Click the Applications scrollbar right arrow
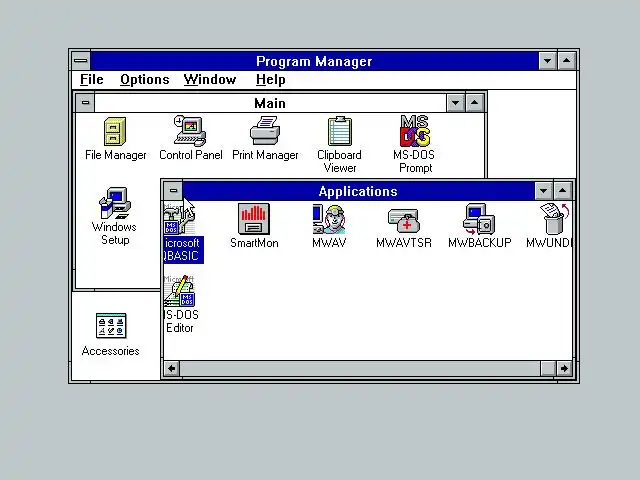Image resolution: width=640 pixels, height=480 pixels. click(x=564, y=369)
